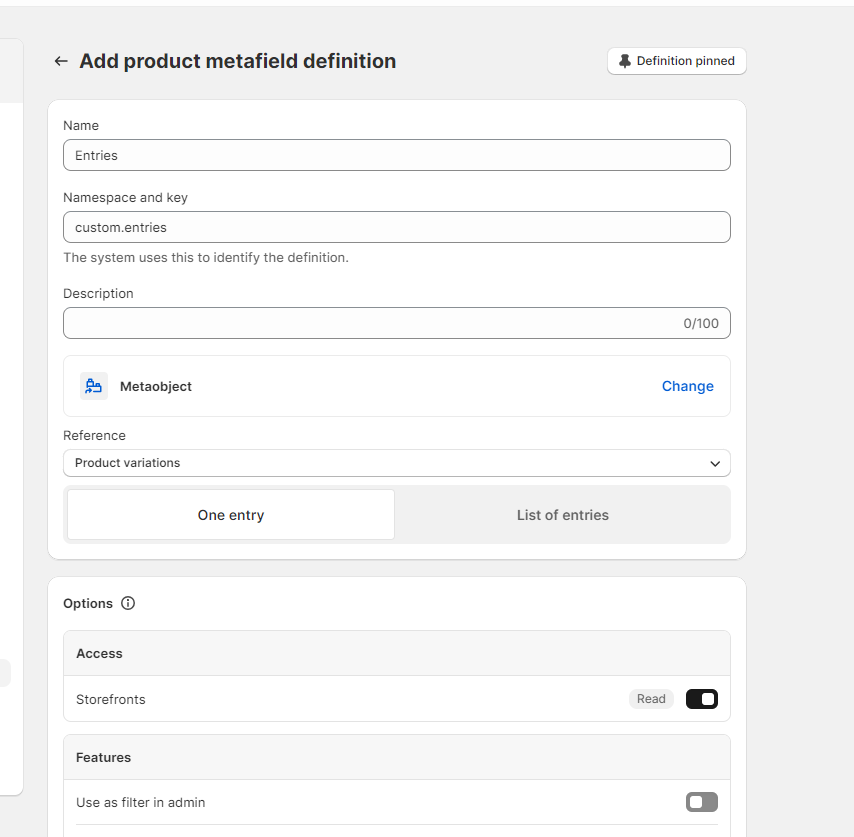Select the One entry option
854x837 pixels.
tap(231, 515)
